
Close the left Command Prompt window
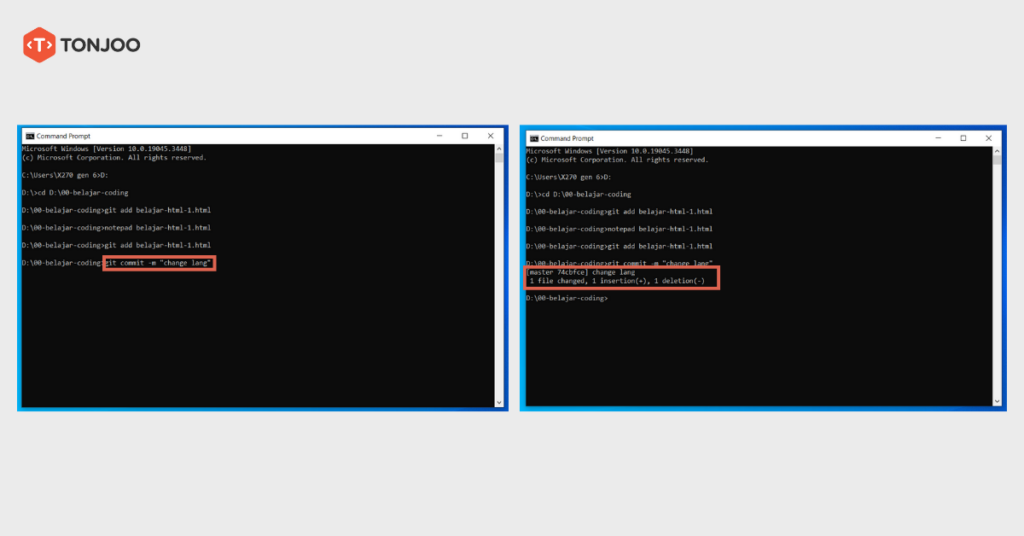(489, 135)
